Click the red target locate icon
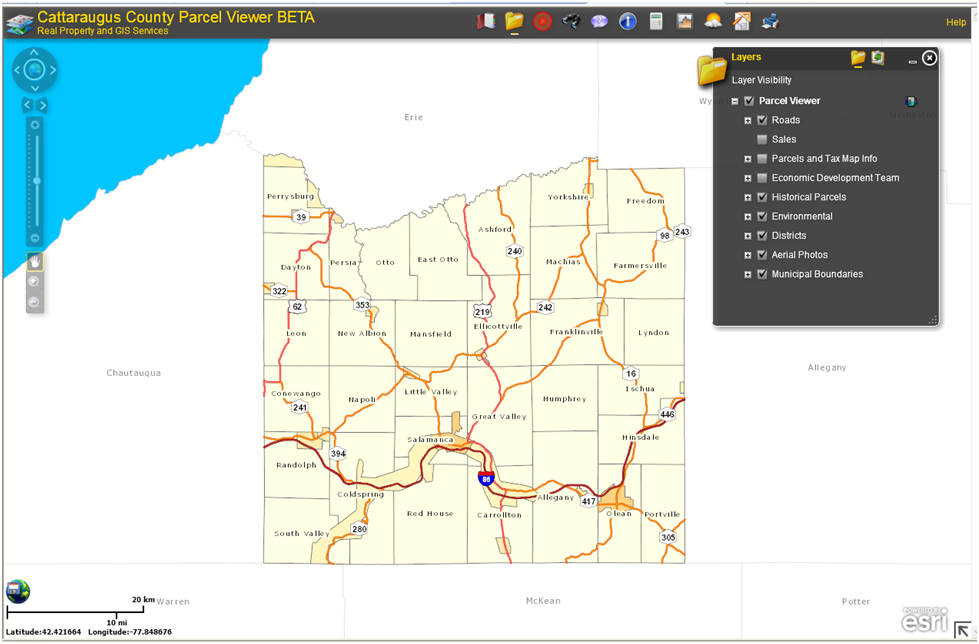This screenshot has height=644, width=979. tap(543, 22)
